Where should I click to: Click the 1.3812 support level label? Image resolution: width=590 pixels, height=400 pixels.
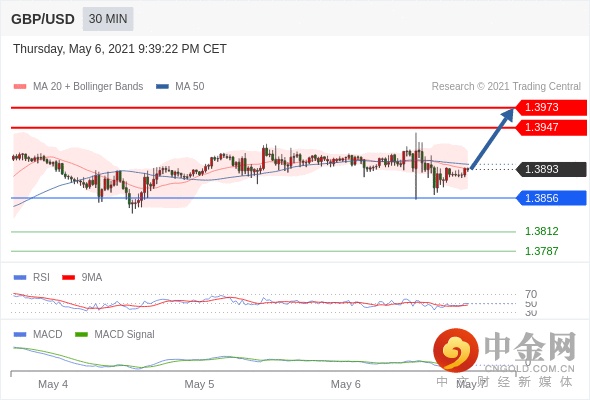pos(541,231)
